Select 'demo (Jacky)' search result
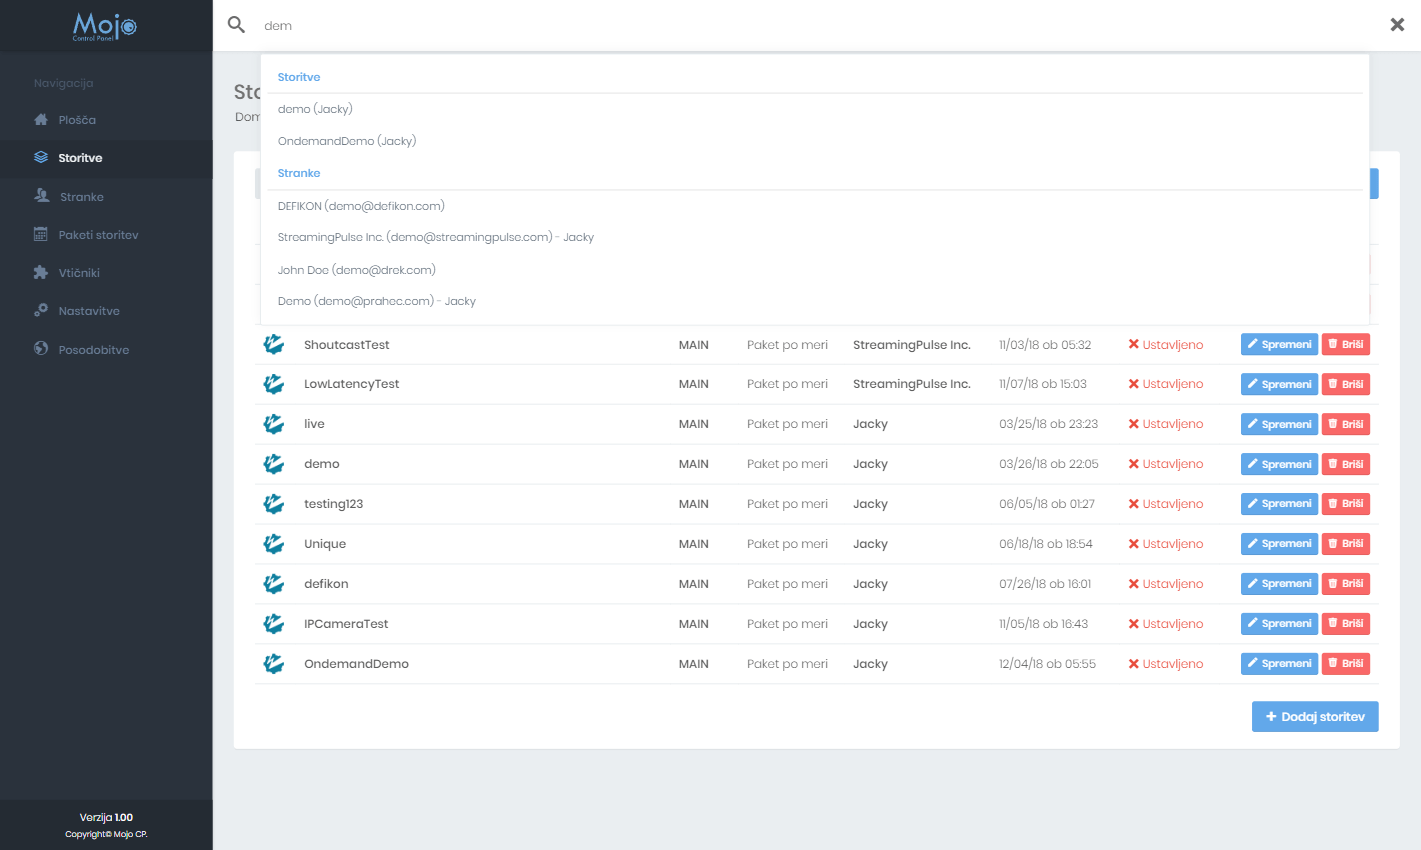The width and height of the screenshot is (1421, 850). pyautogui.click(x=315, y=109)
